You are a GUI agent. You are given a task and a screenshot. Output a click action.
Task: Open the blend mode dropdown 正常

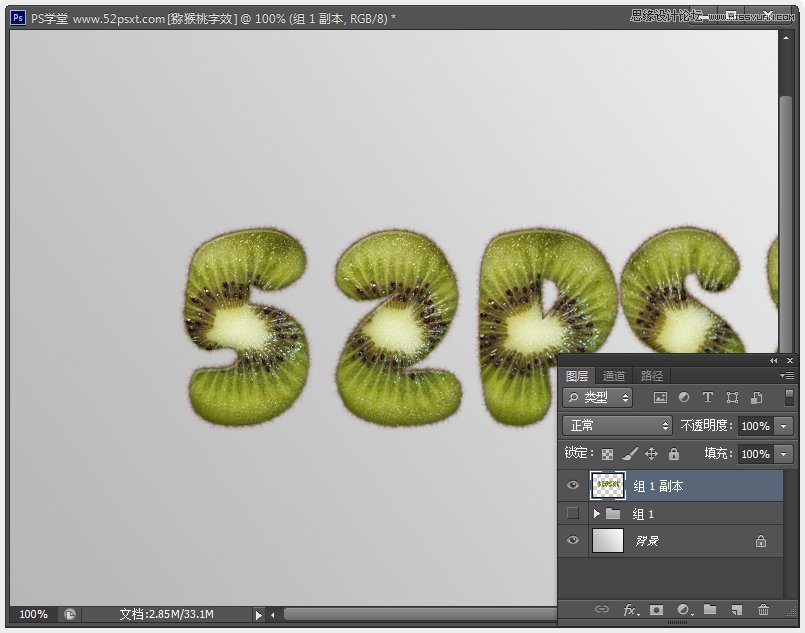click(x=618, y=426)
